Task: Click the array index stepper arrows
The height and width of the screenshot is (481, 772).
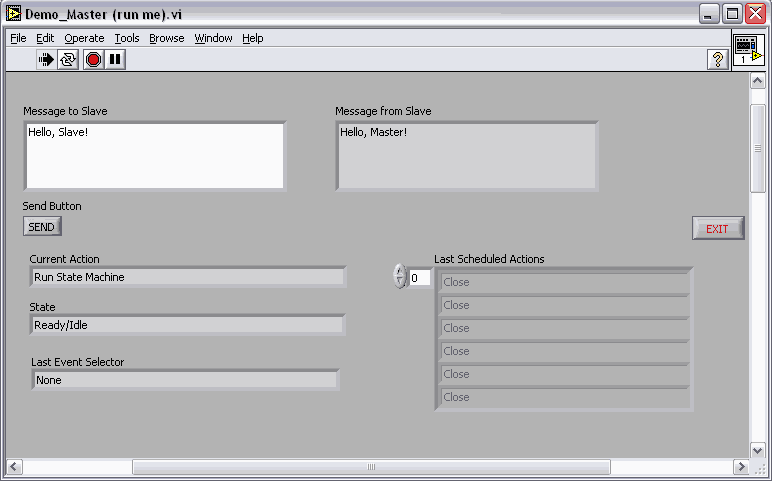Action: coord(400,277)
